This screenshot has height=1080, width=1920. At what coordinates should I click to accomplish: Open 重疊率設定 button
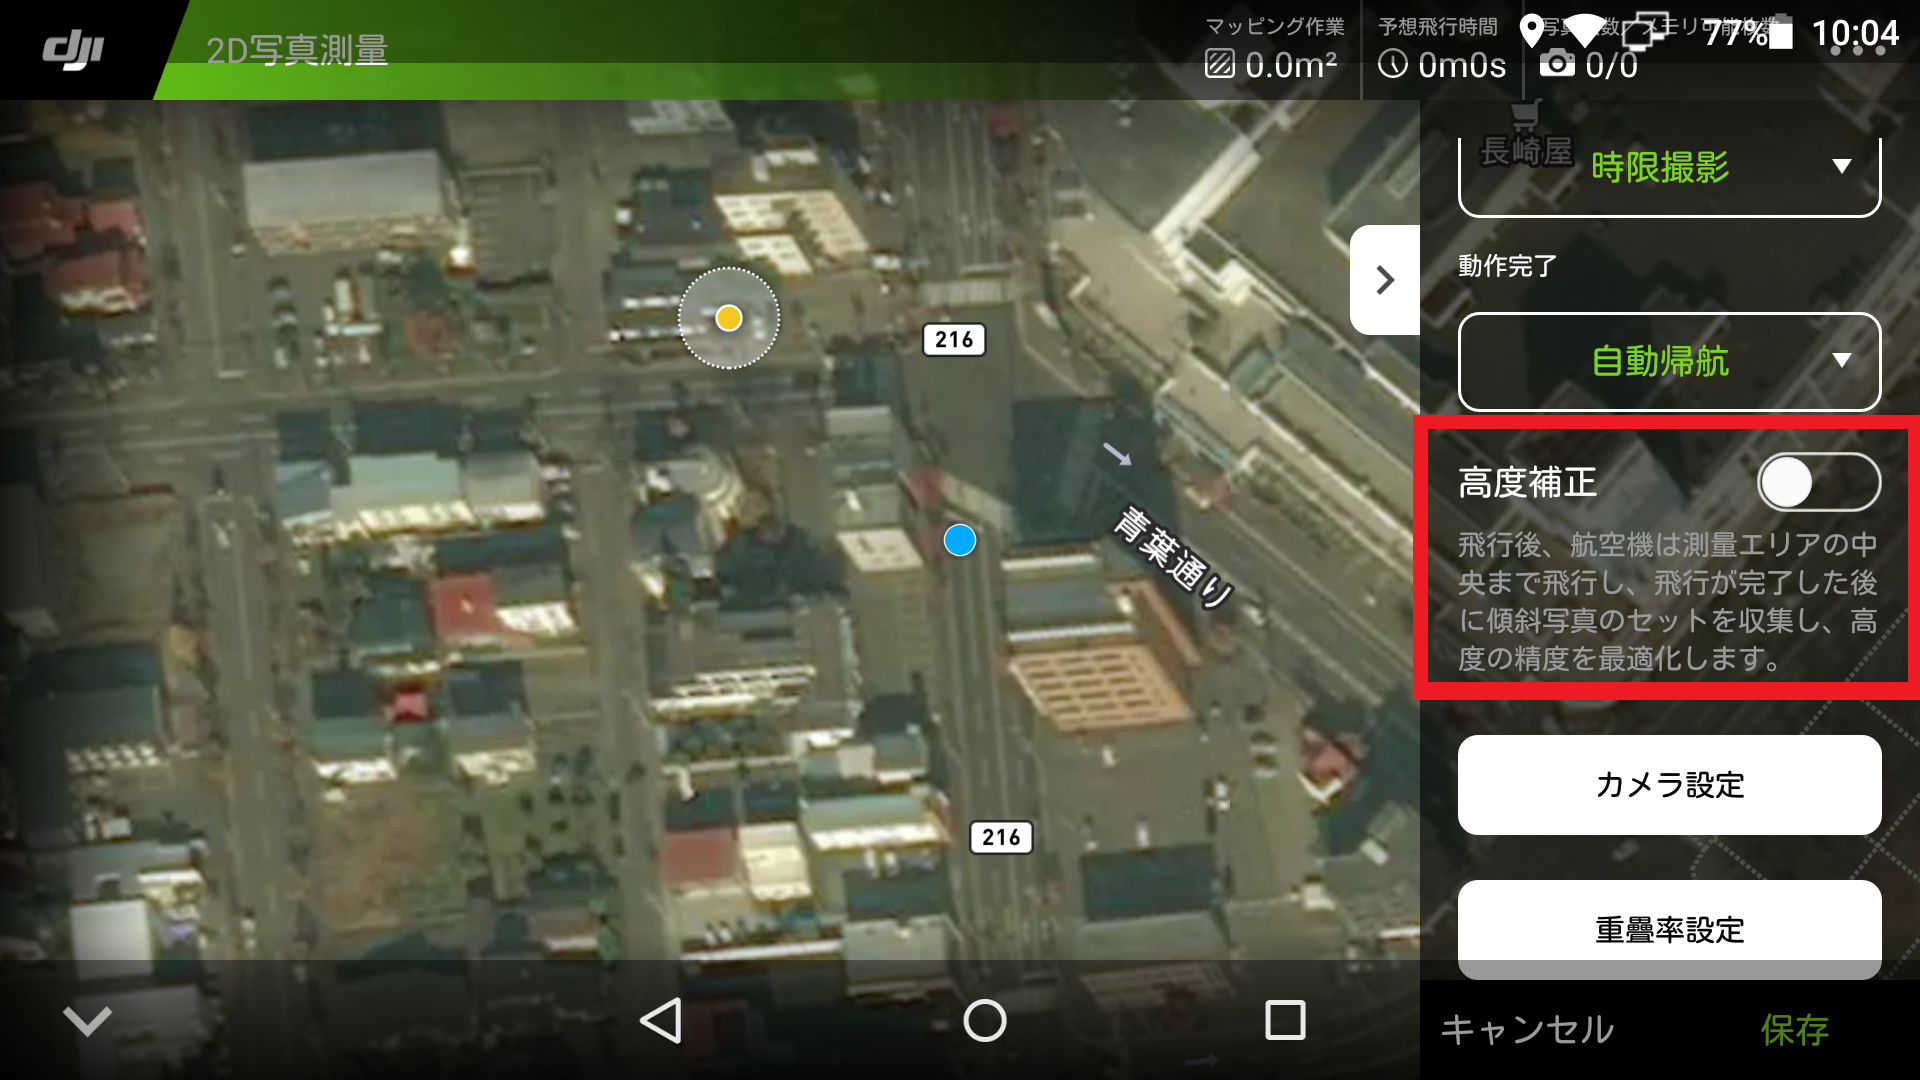tap(1669, 929)
